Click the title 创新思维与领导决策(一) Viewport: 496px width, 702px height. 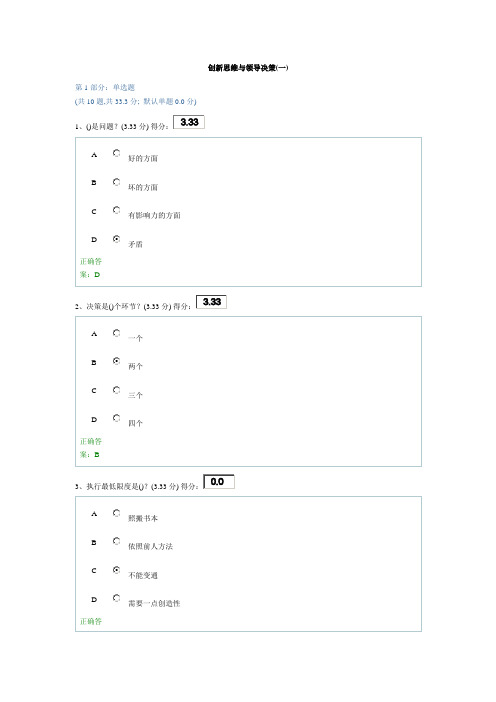pos(248,68)
